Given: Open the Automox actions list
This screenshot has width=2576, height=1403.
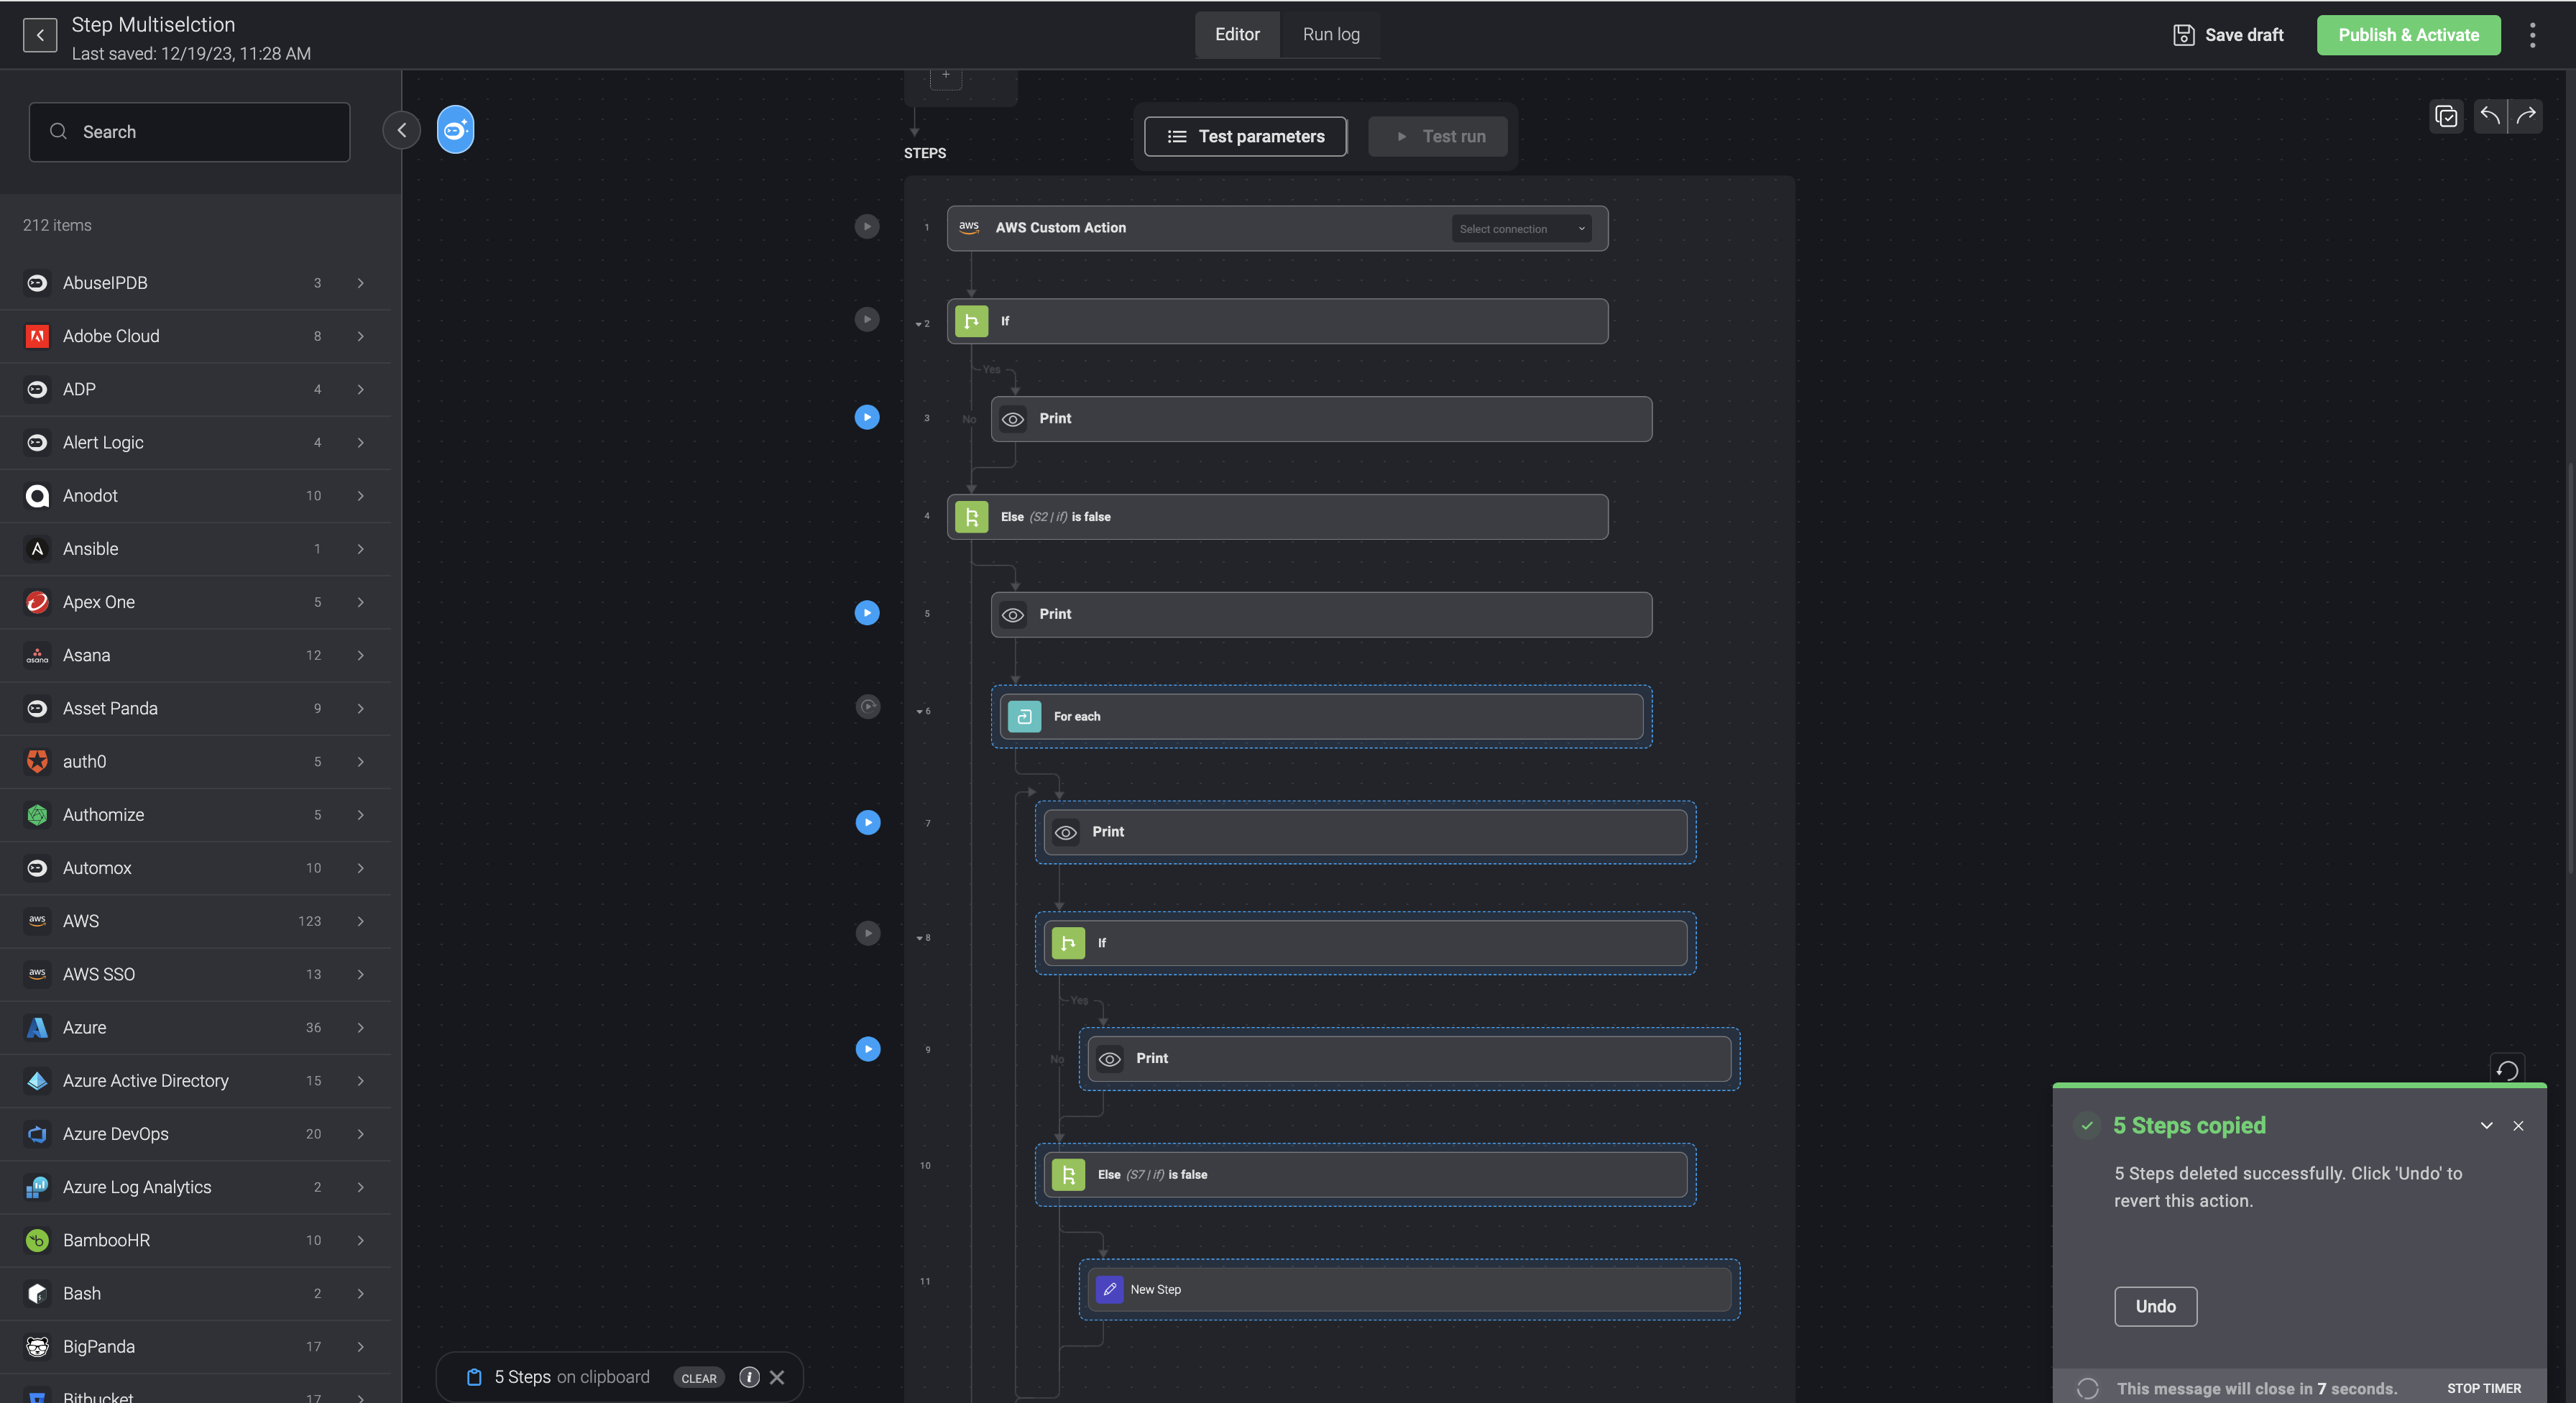Looking at the screenshot, I should (x=195, y=868).
